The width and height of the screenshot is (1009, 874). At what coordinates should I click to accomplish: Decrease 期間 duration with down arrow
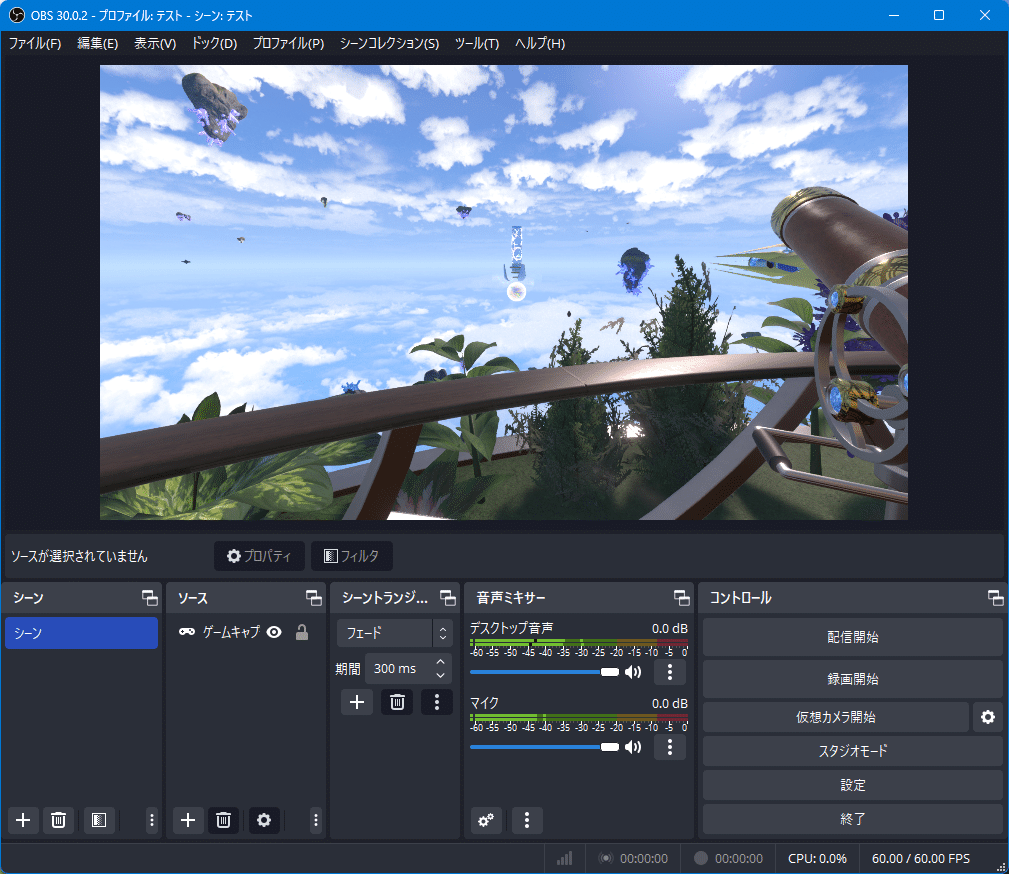coord(440,676)
